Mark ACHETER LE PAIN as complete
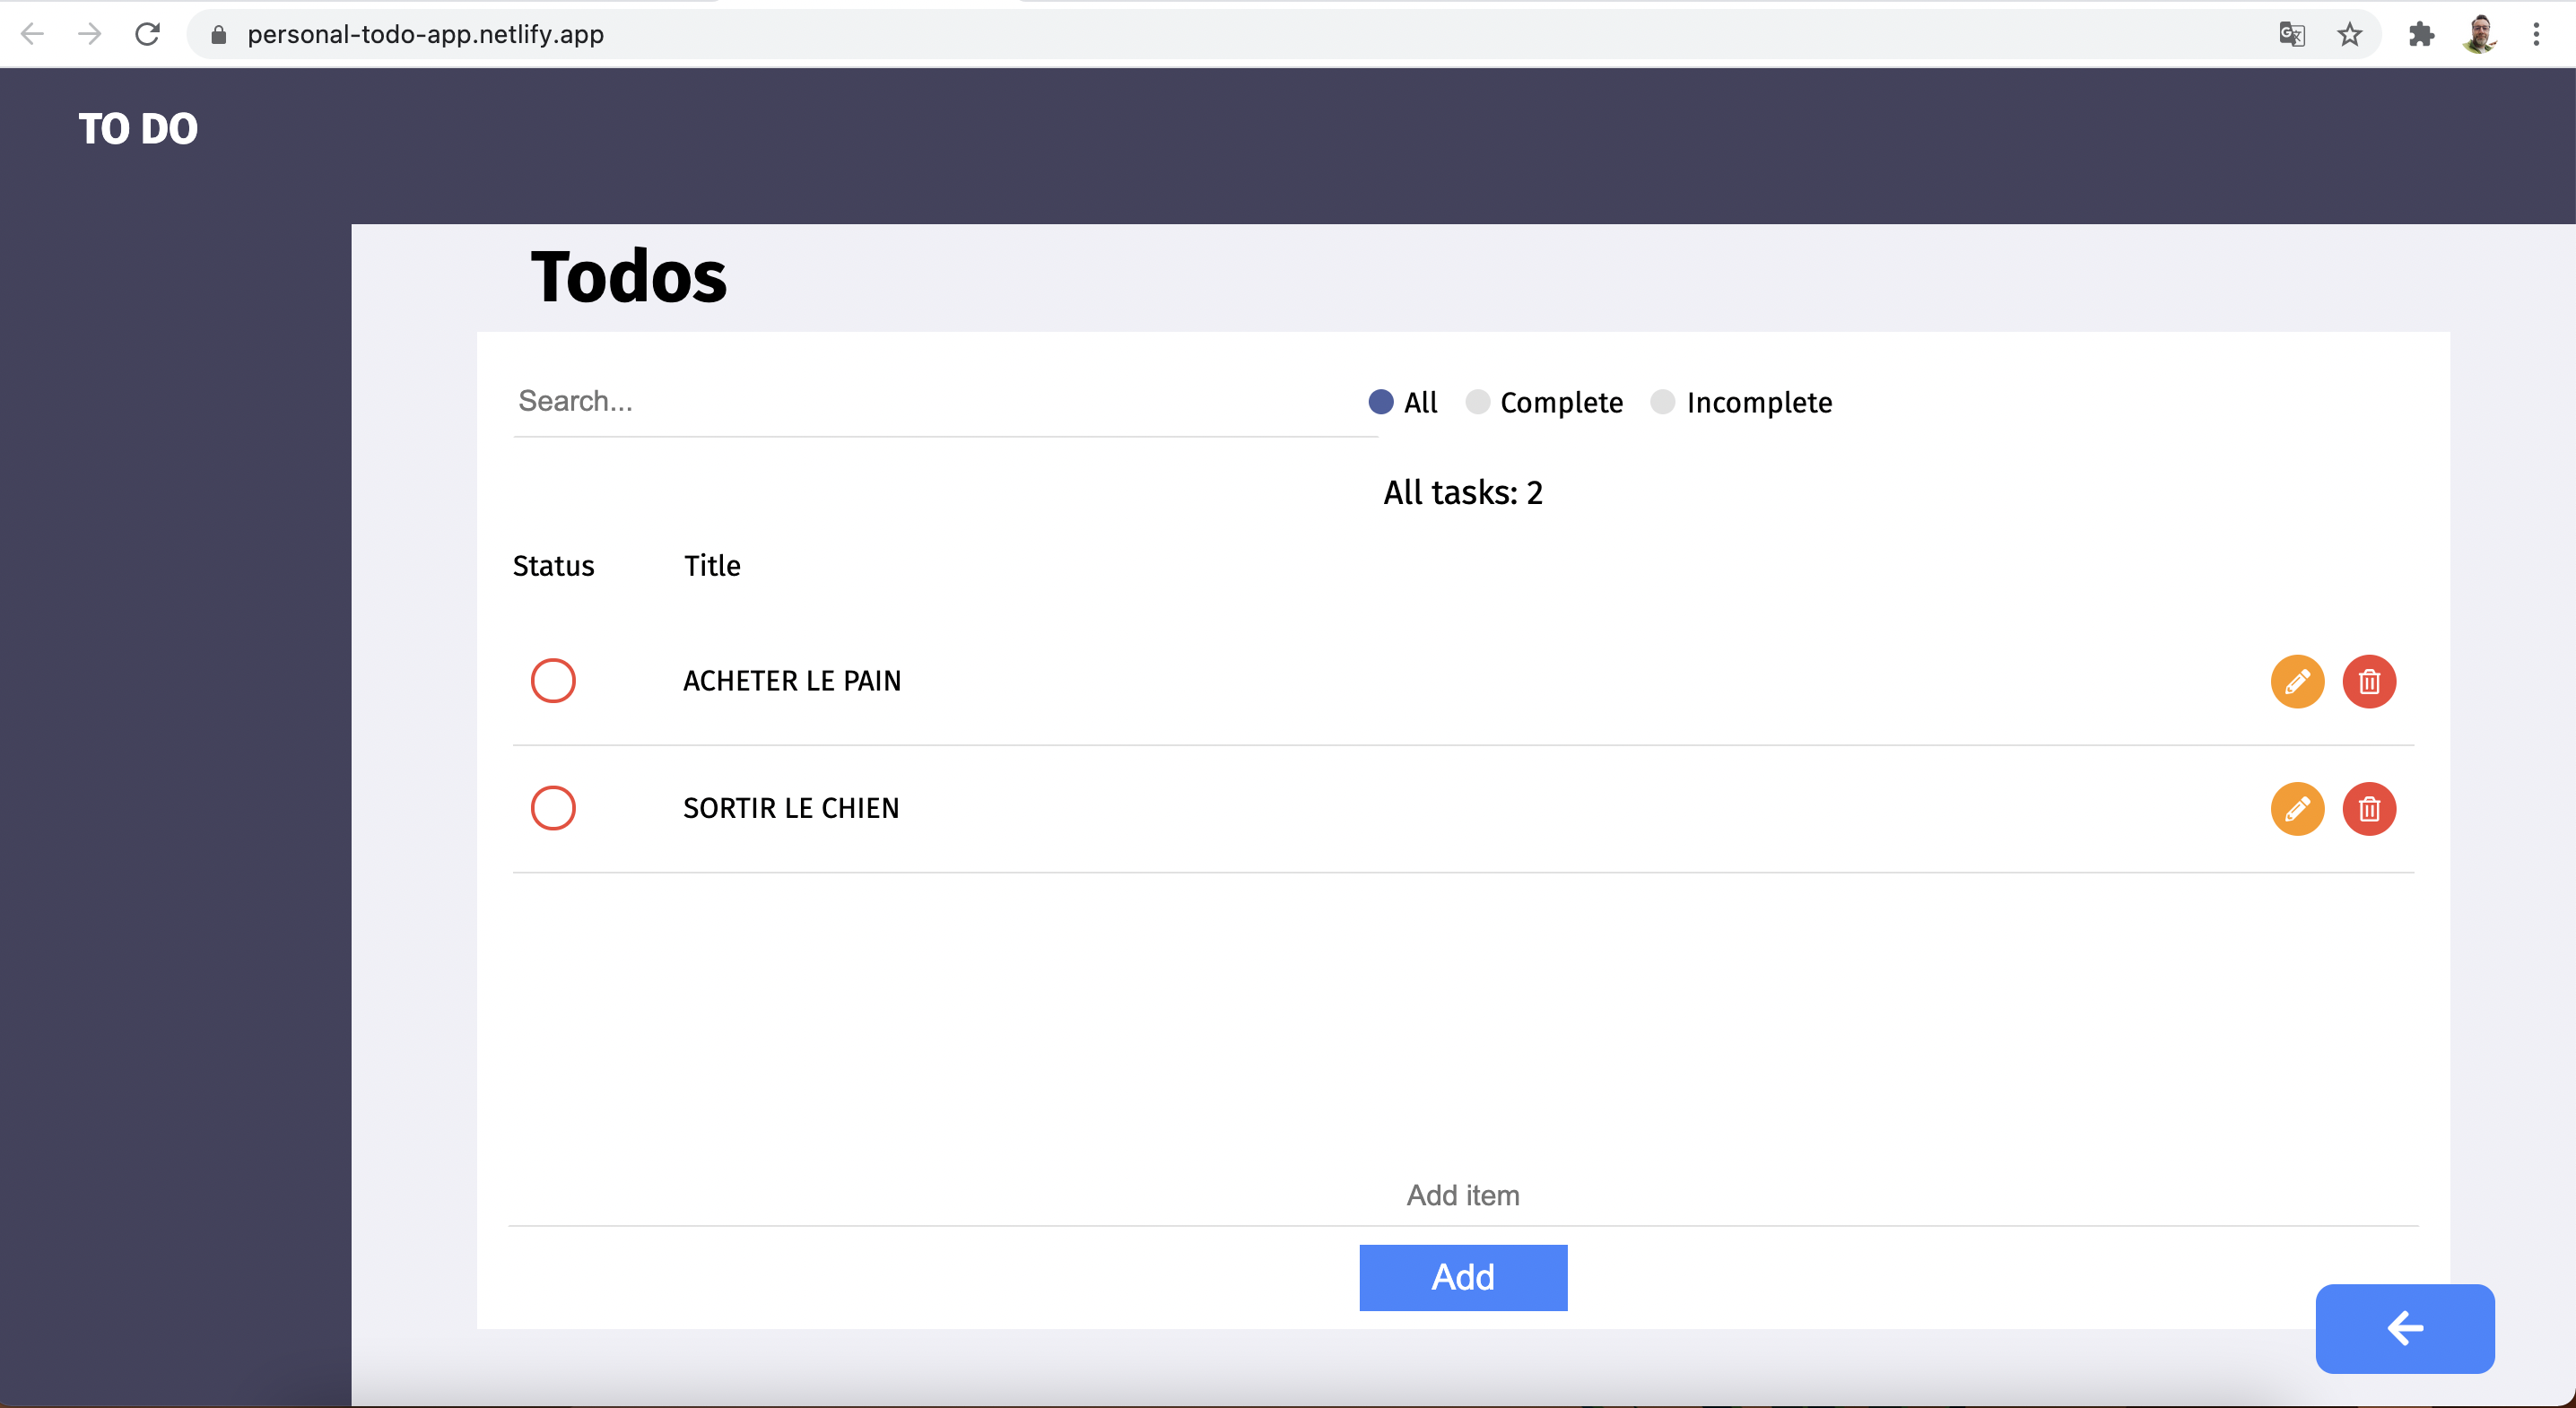Viewport: 2576px width, 1408px height. (x=553, y=681)
